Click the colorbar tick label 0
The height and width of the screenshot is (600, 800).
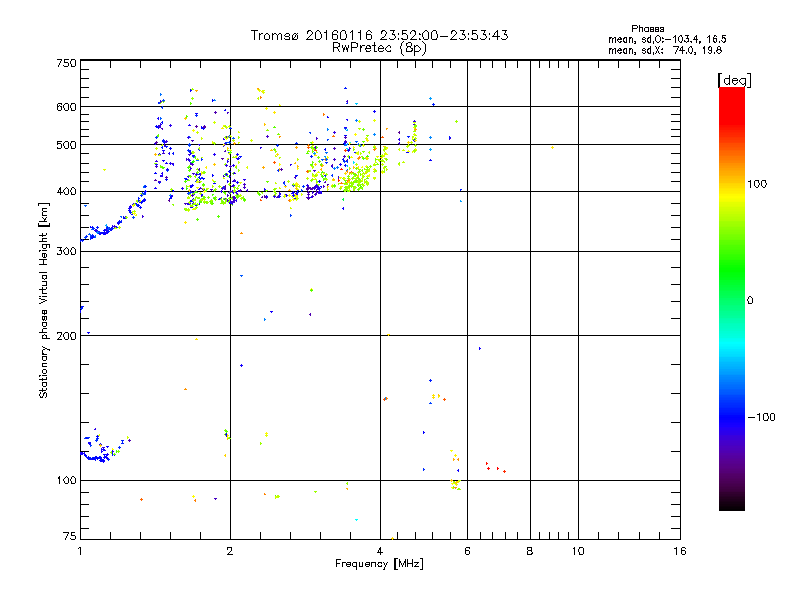[x=749, y=300]
